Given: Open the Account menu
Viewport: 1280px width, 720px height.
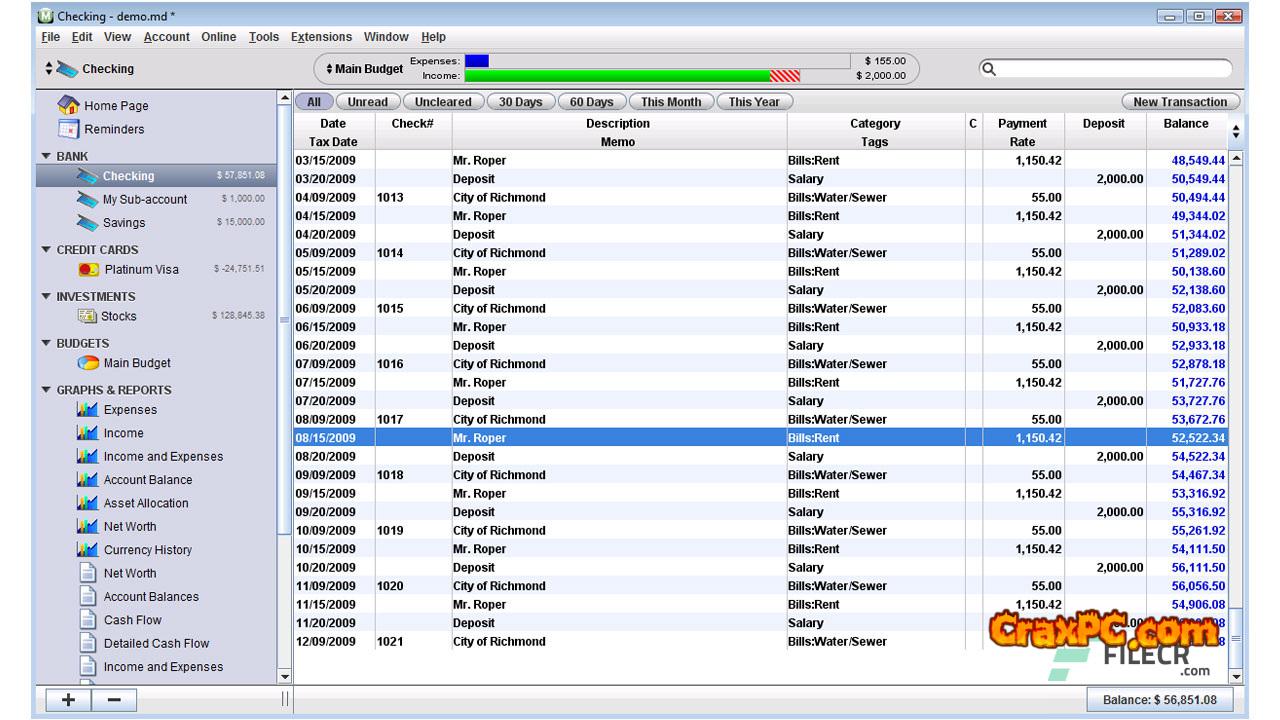Looking at the screenshot, I should click(x=166, y=37).
